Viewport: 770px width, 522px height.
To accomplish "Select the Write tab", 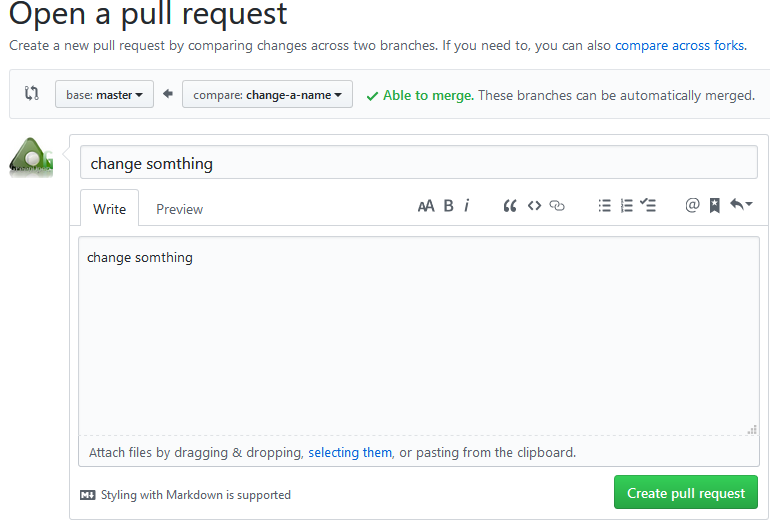I will (109, 209).
